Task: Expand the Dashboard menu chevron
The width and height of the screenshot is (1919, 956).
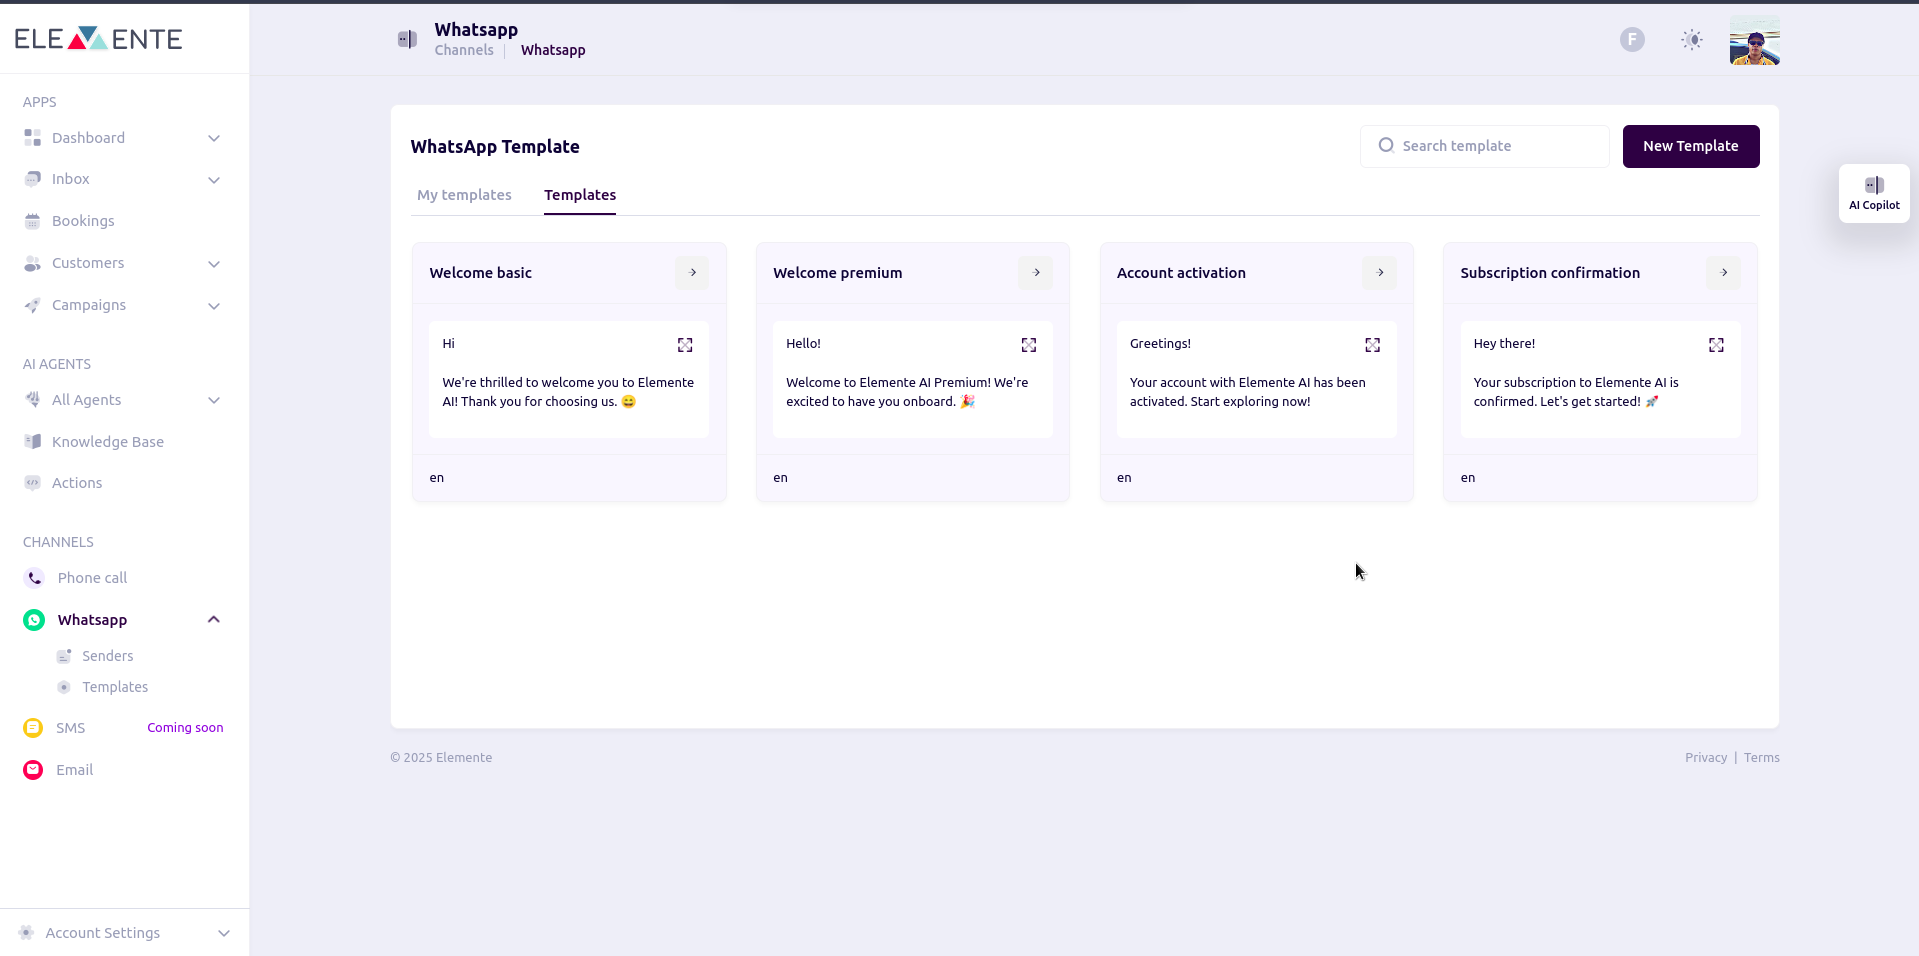Action: 214,138
